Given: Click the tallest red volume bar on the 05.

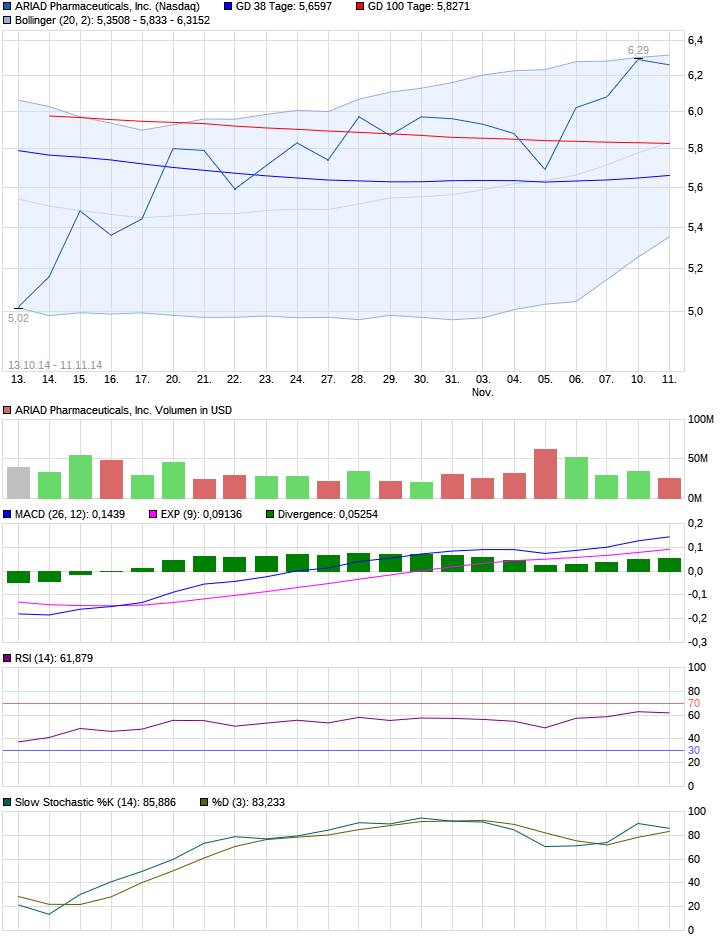Looking at the screenshot, I should click(x=546, y=474).
